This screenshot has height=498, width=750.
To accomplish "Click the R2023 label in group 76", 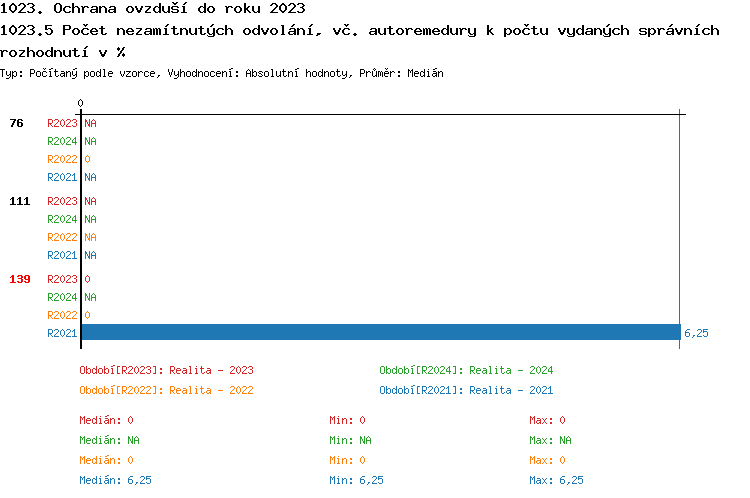I will pos(62,123).
